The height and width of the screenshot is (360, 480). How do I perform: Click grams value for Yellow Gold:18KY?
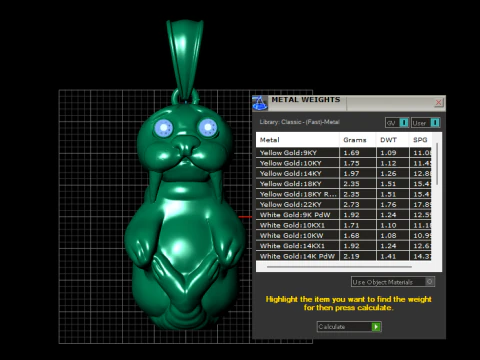(351, 184)
